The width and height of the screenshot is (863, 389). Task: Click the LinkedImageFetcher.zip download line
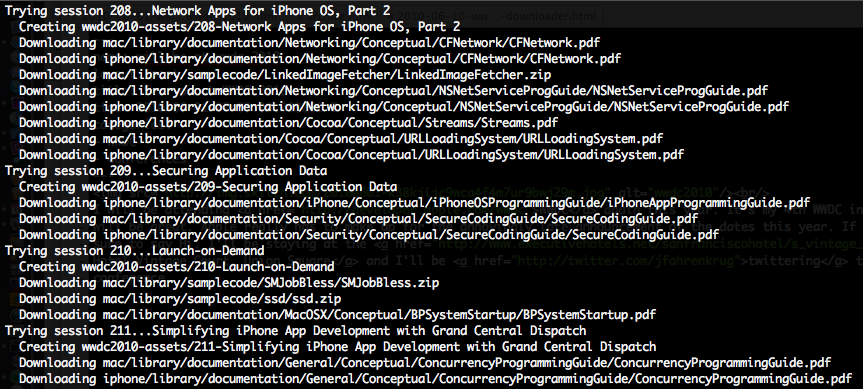click(285, 74)
